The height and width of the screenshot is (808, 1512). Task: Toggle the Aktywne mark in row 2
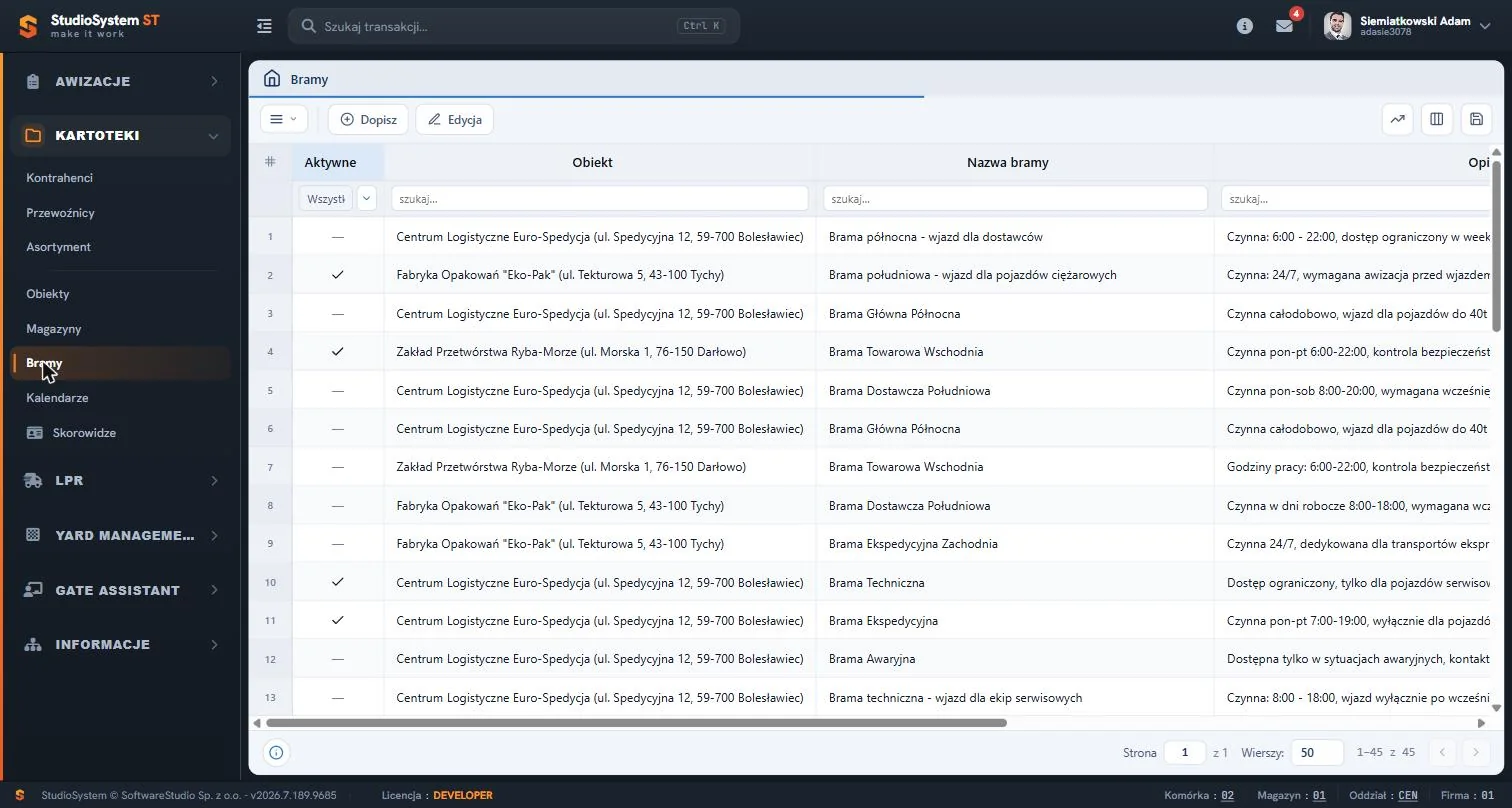(x=338, y=275)
